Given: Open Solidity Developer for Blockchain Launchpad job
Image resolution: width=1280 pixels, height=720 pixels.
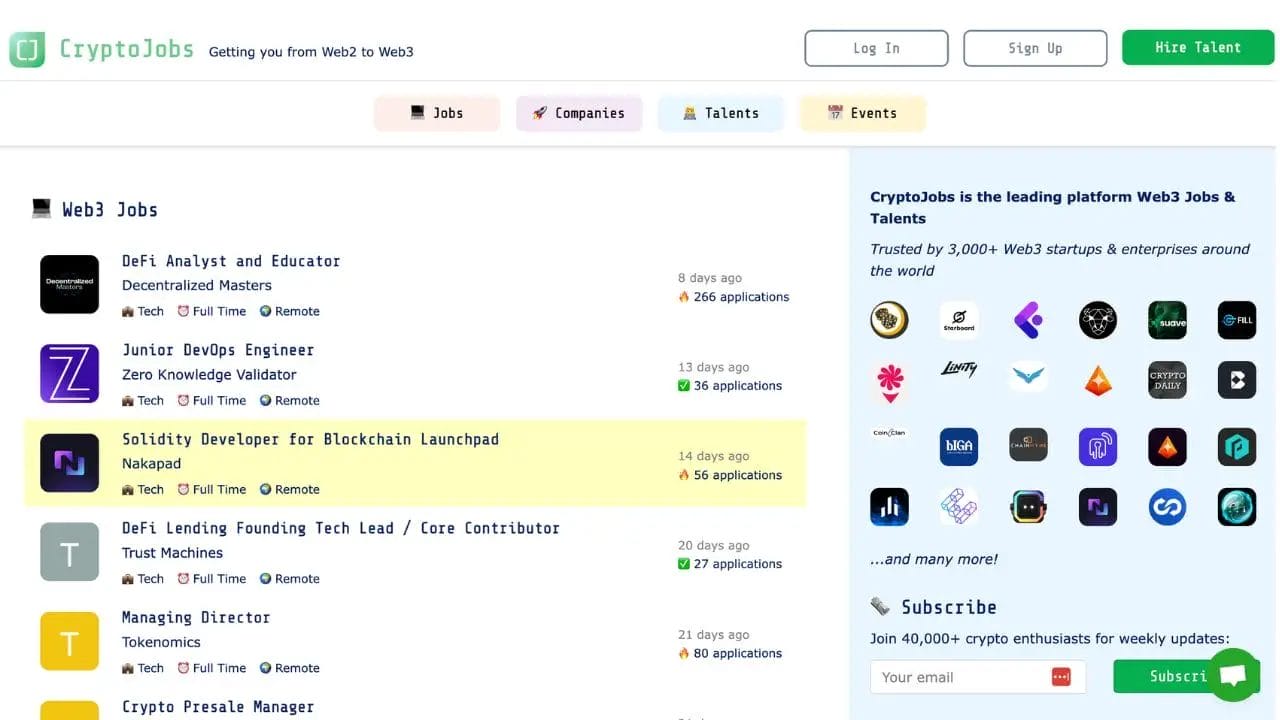Looking at the screenshot, I should (310, 439).
